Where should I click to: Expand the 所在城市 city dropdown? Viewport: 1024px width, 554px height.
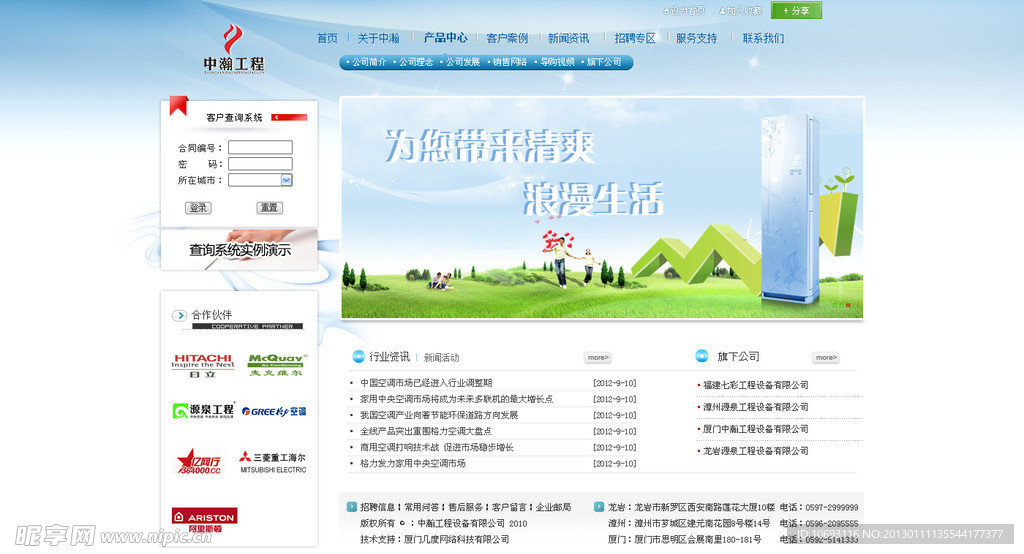point(286,180)
